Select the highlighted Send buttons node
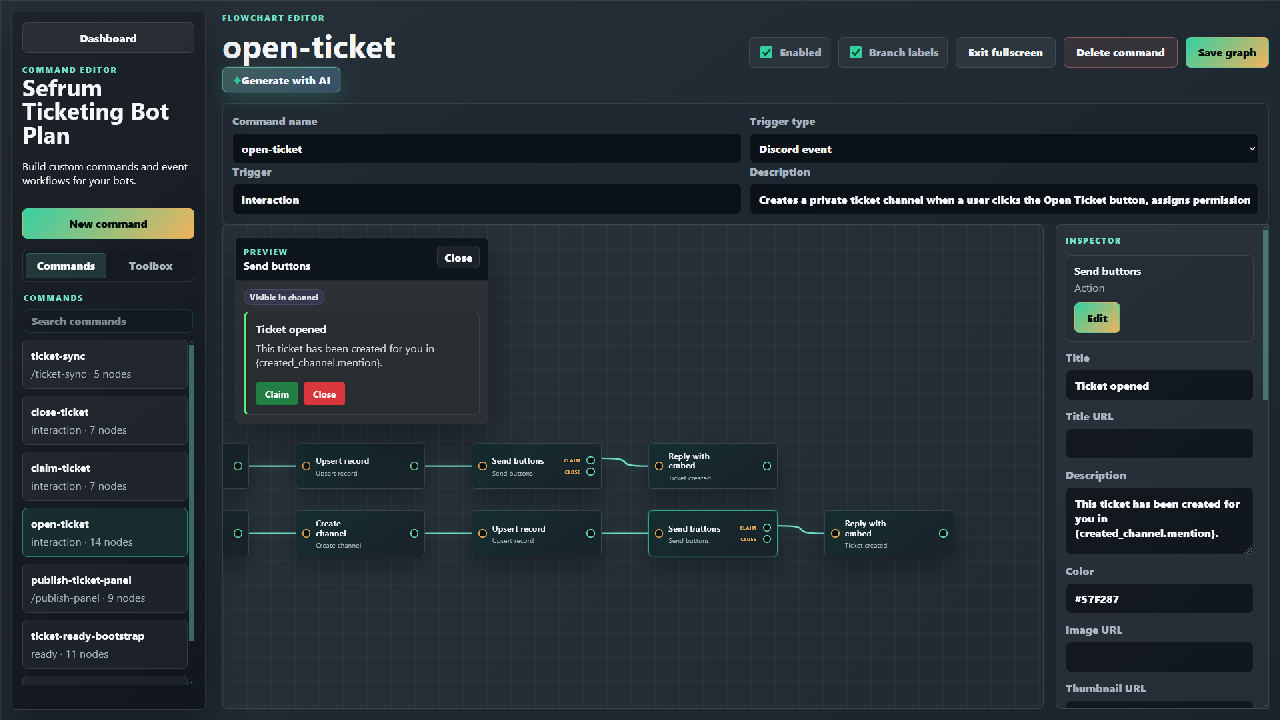Screen dimensions: 1280x720 (x=713, y=533)
